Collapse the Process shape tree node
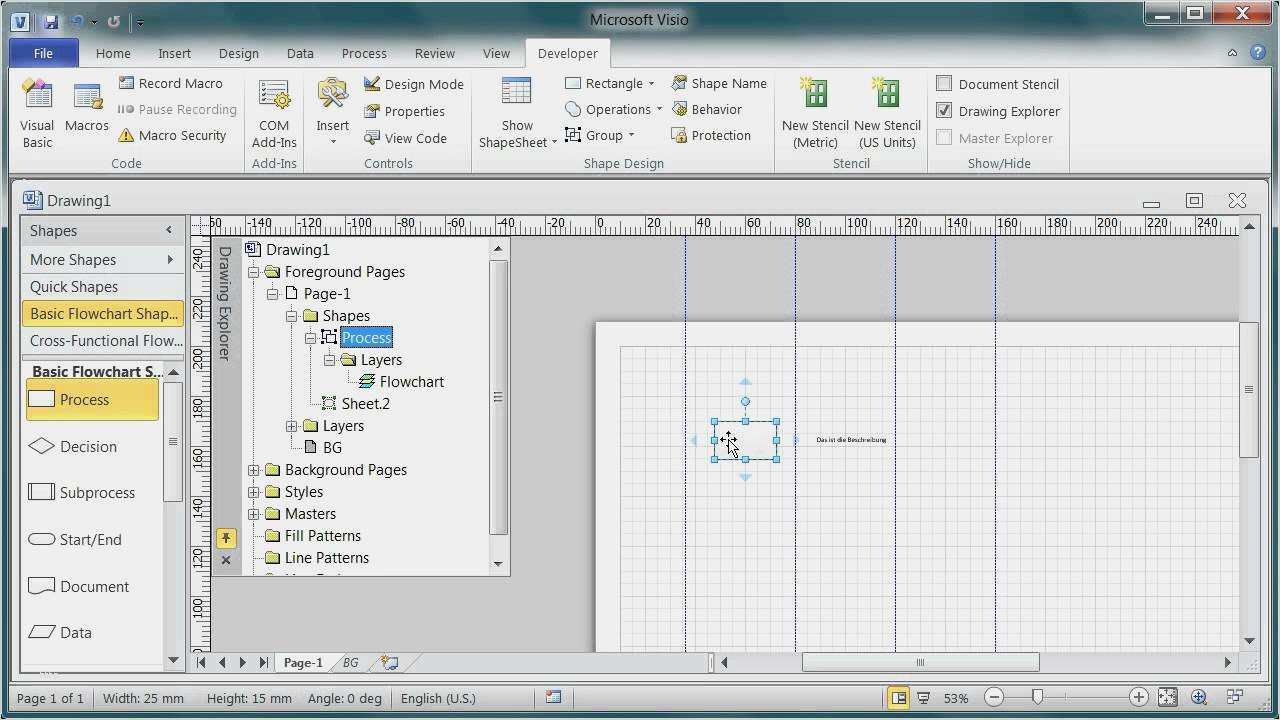The width and height of the screenshot is (1280, 720). click(311, 338)
